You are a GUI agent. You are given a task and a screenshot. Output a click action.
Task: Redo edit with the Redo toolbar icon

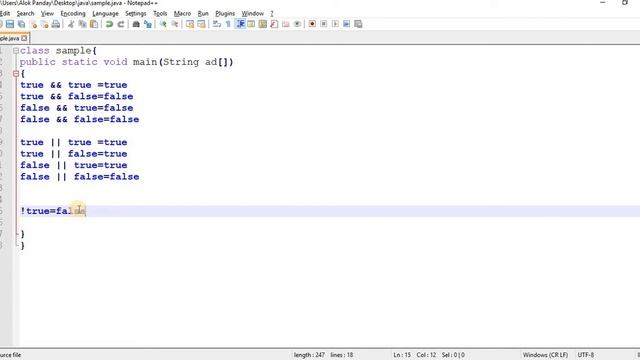click(121, 24)
